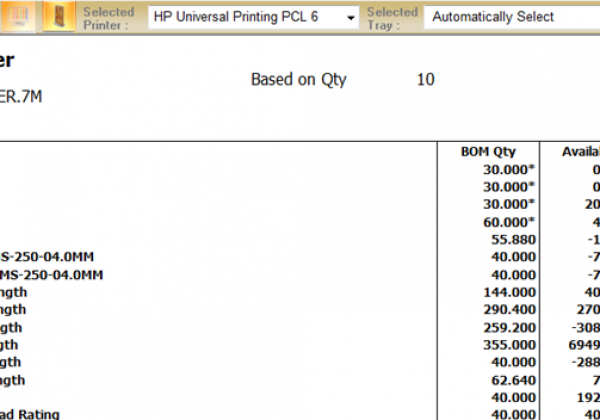
Task: Select the BOM Qty value 290.400
Action: click(x=510, y=309)
